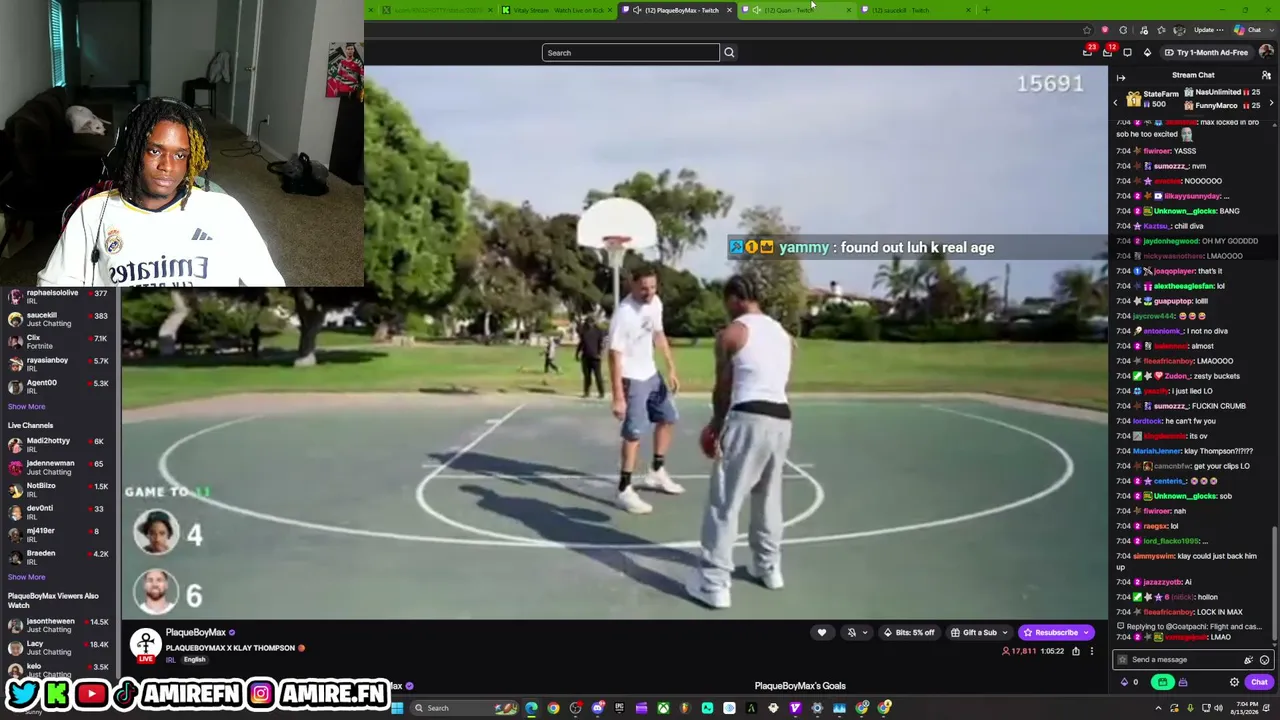This screenshot has width=1280, height=720.
Task: Open the Bits cheer icon in chat input
Action: coord(1248,660)
